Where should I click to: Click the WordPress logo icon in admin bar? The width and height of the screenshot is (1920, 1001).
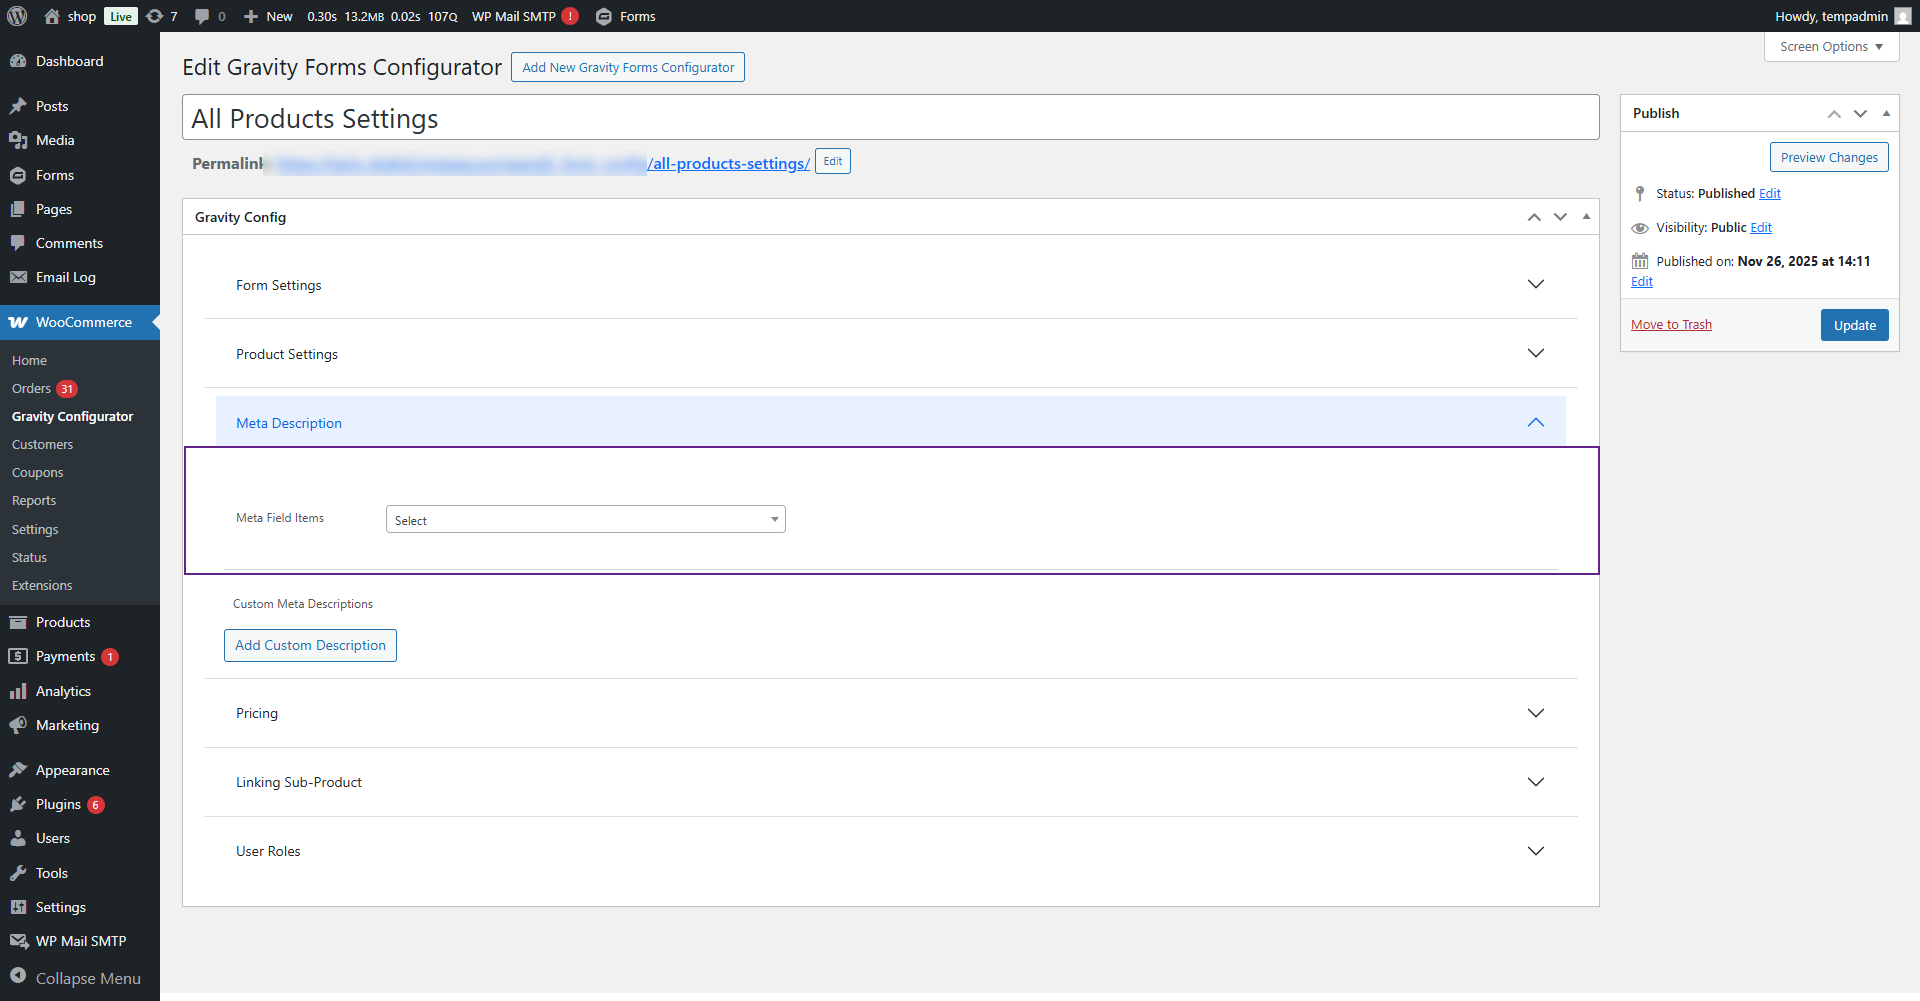coord(17,16)
